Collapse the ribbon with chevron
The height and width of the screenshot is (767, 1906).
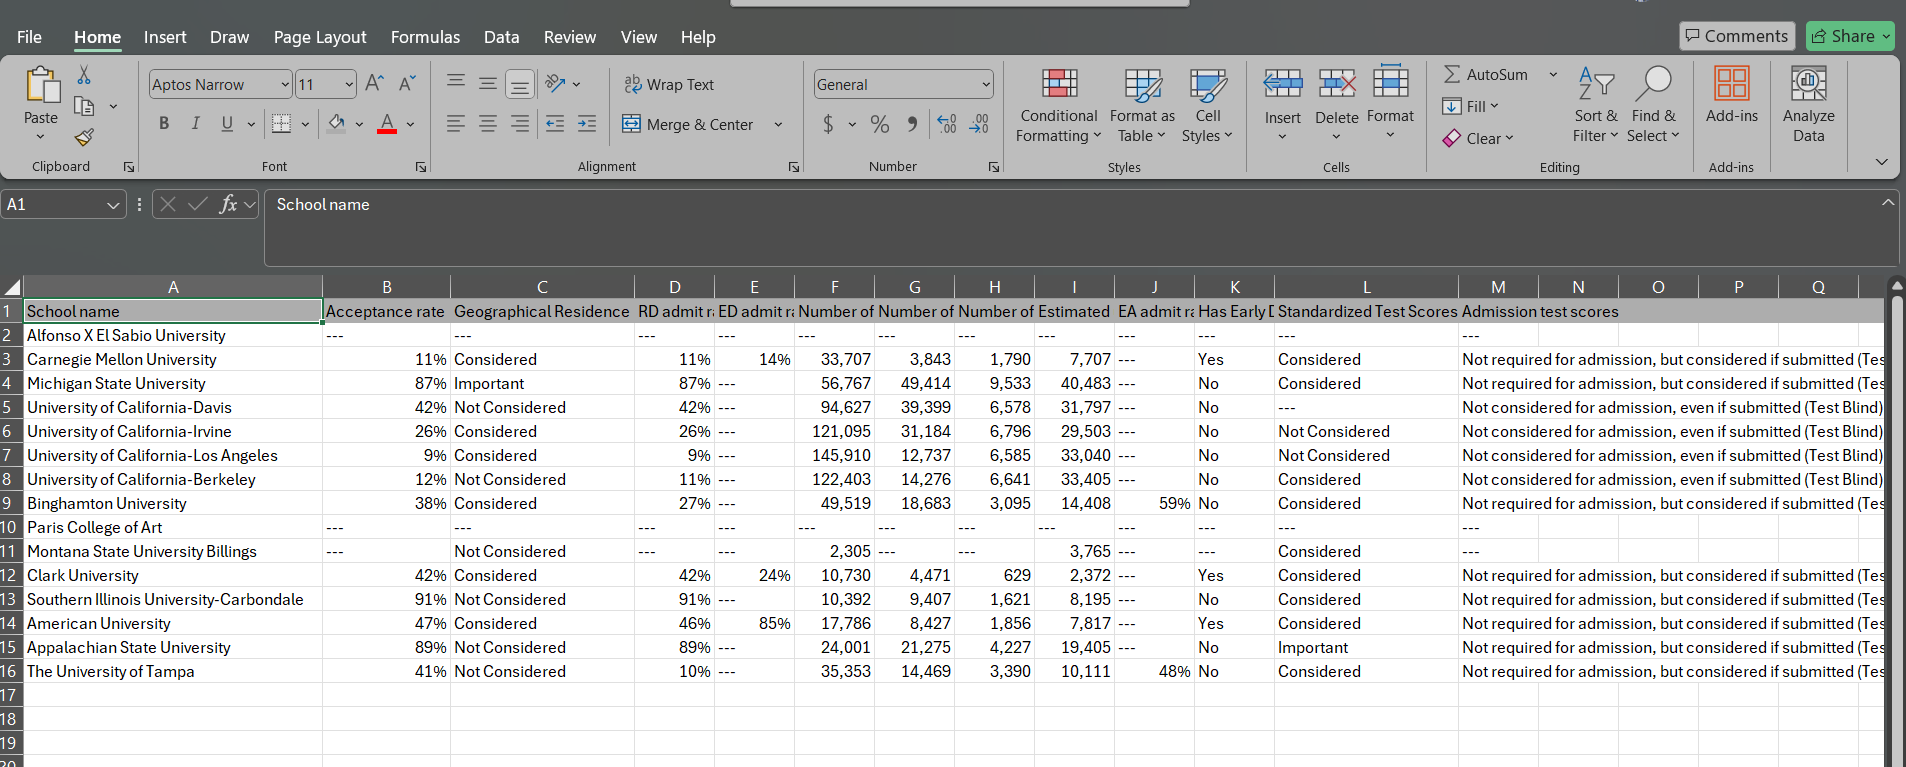1881,162
